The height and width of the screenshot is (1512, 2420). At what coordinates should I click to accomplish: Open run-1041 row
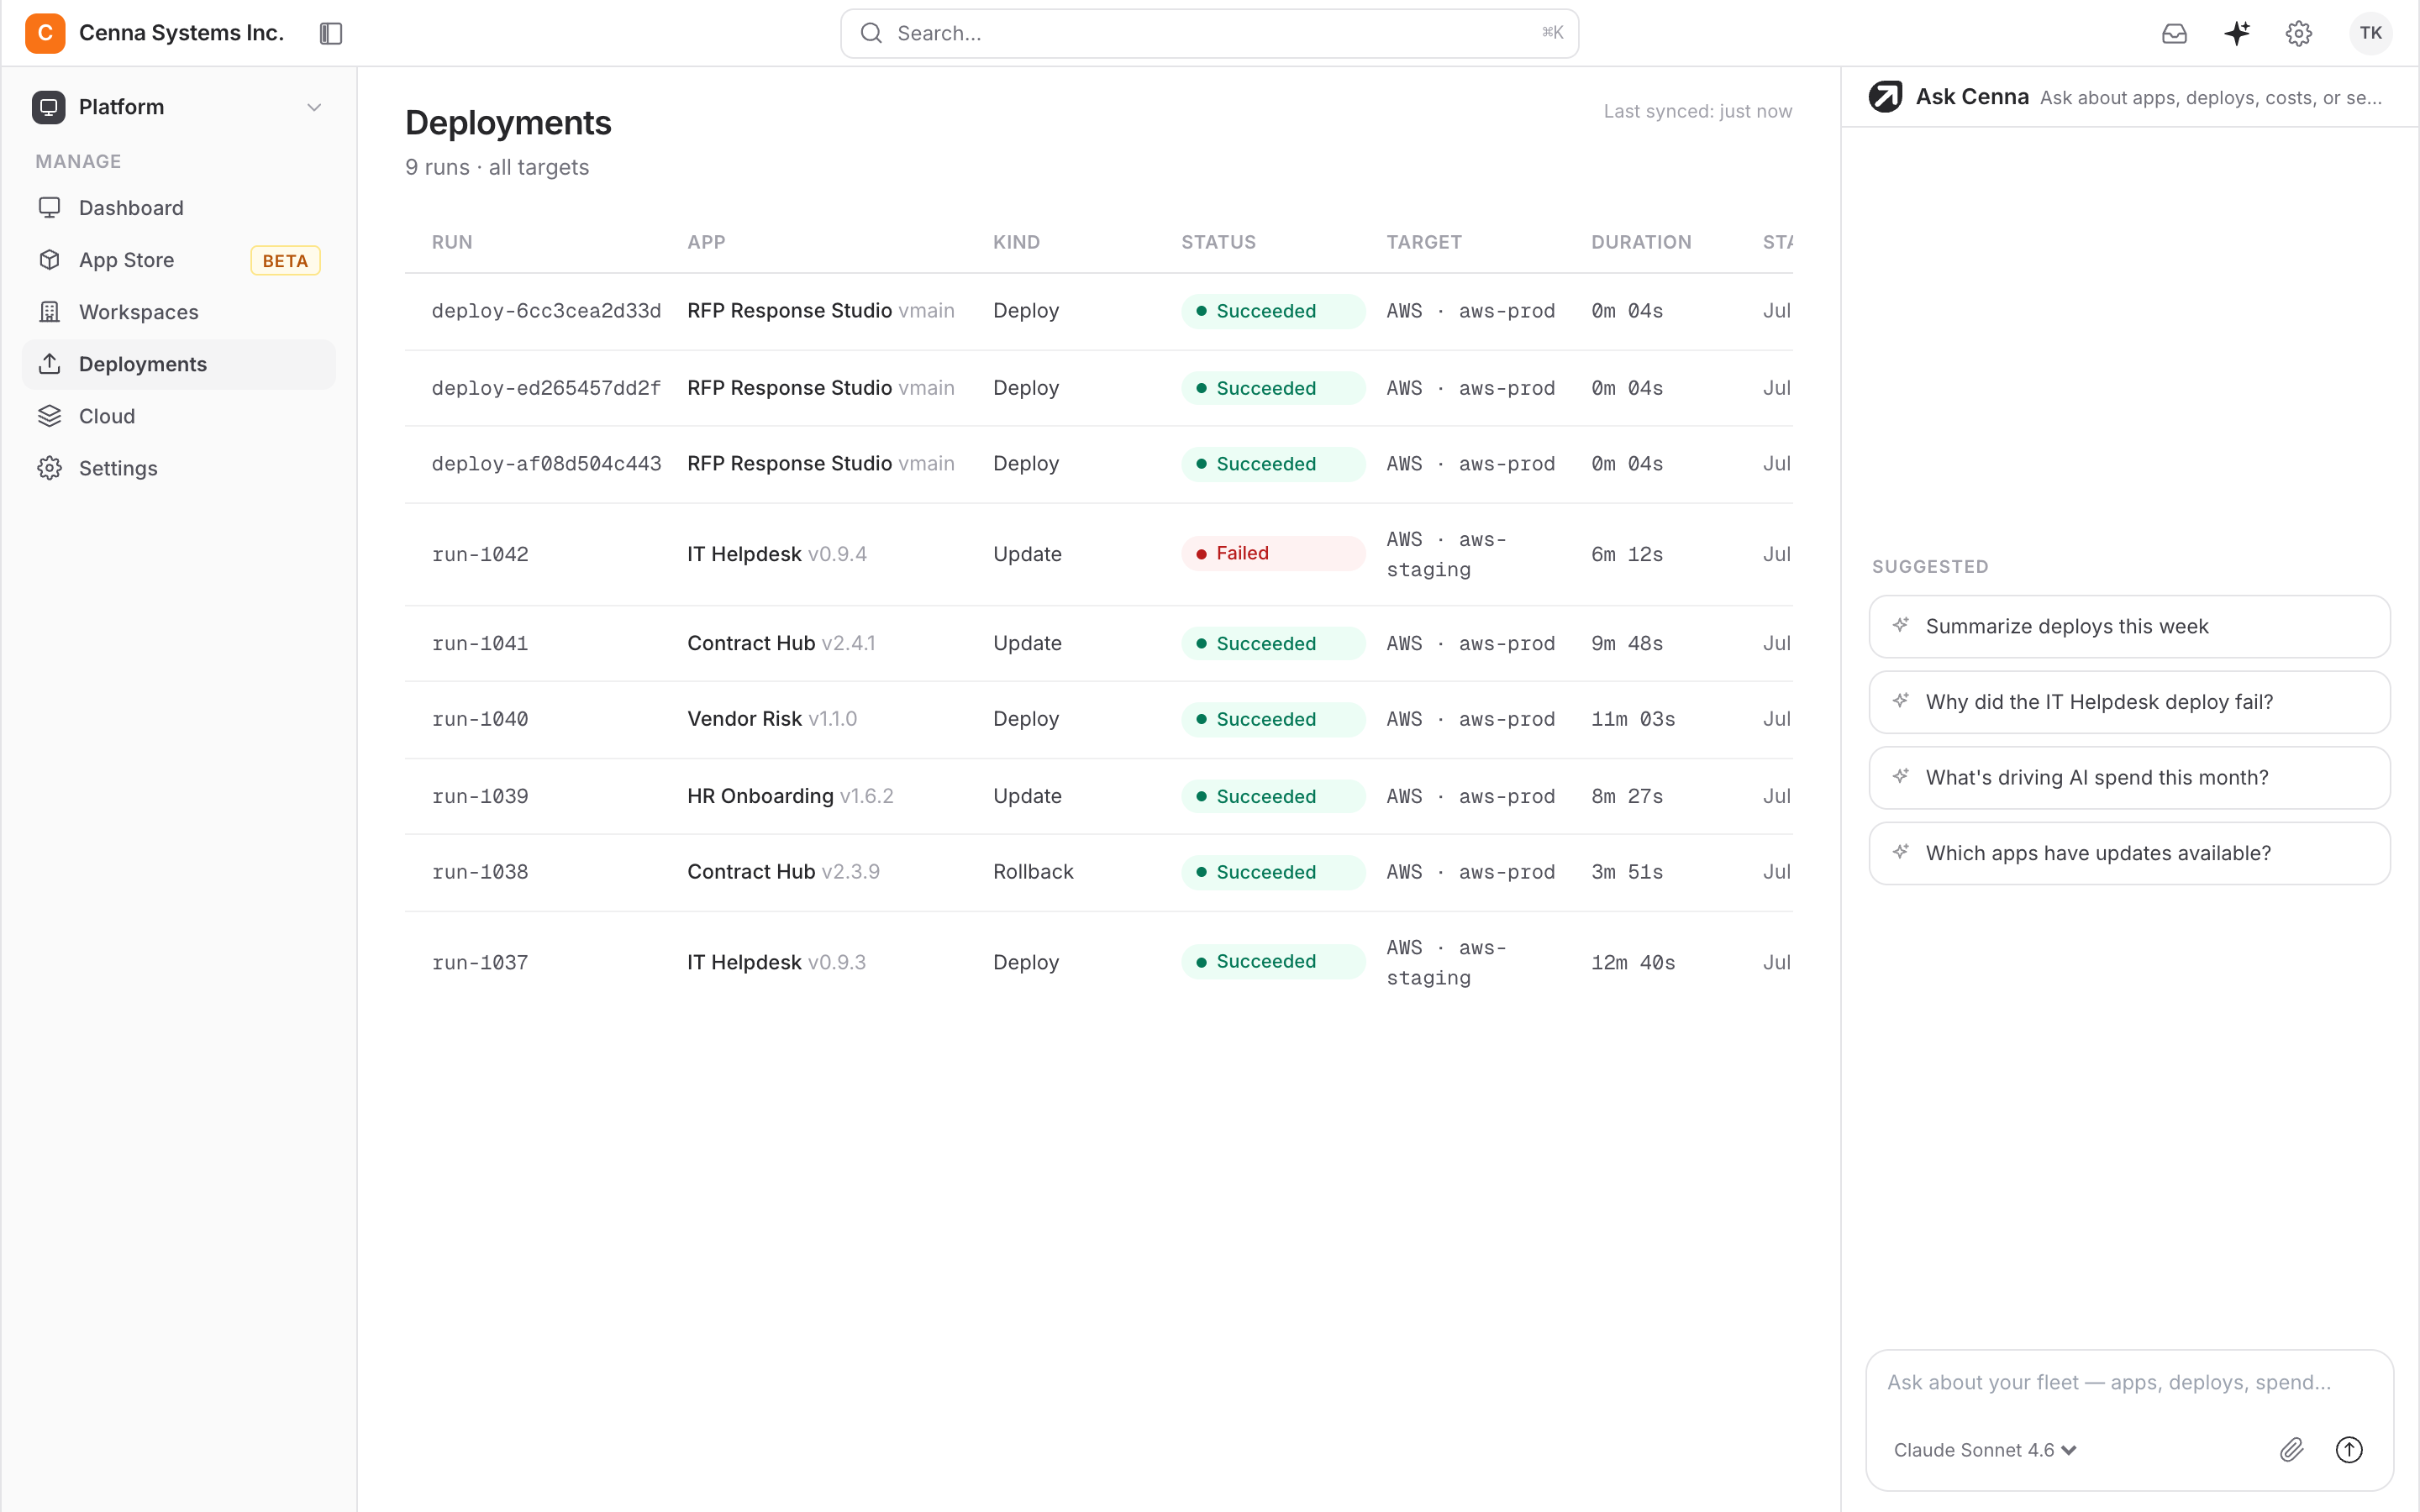[1098, 643]
